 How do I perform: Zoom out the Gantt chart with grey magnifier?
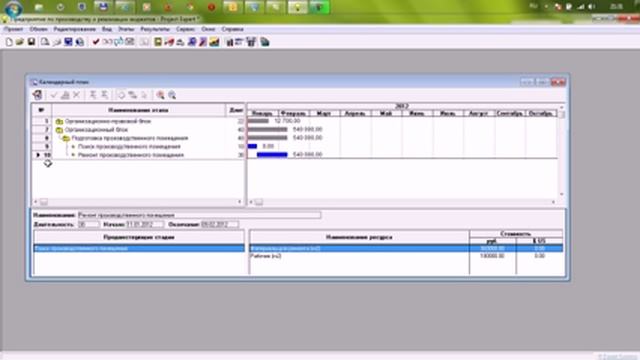[x=172, y=95]
